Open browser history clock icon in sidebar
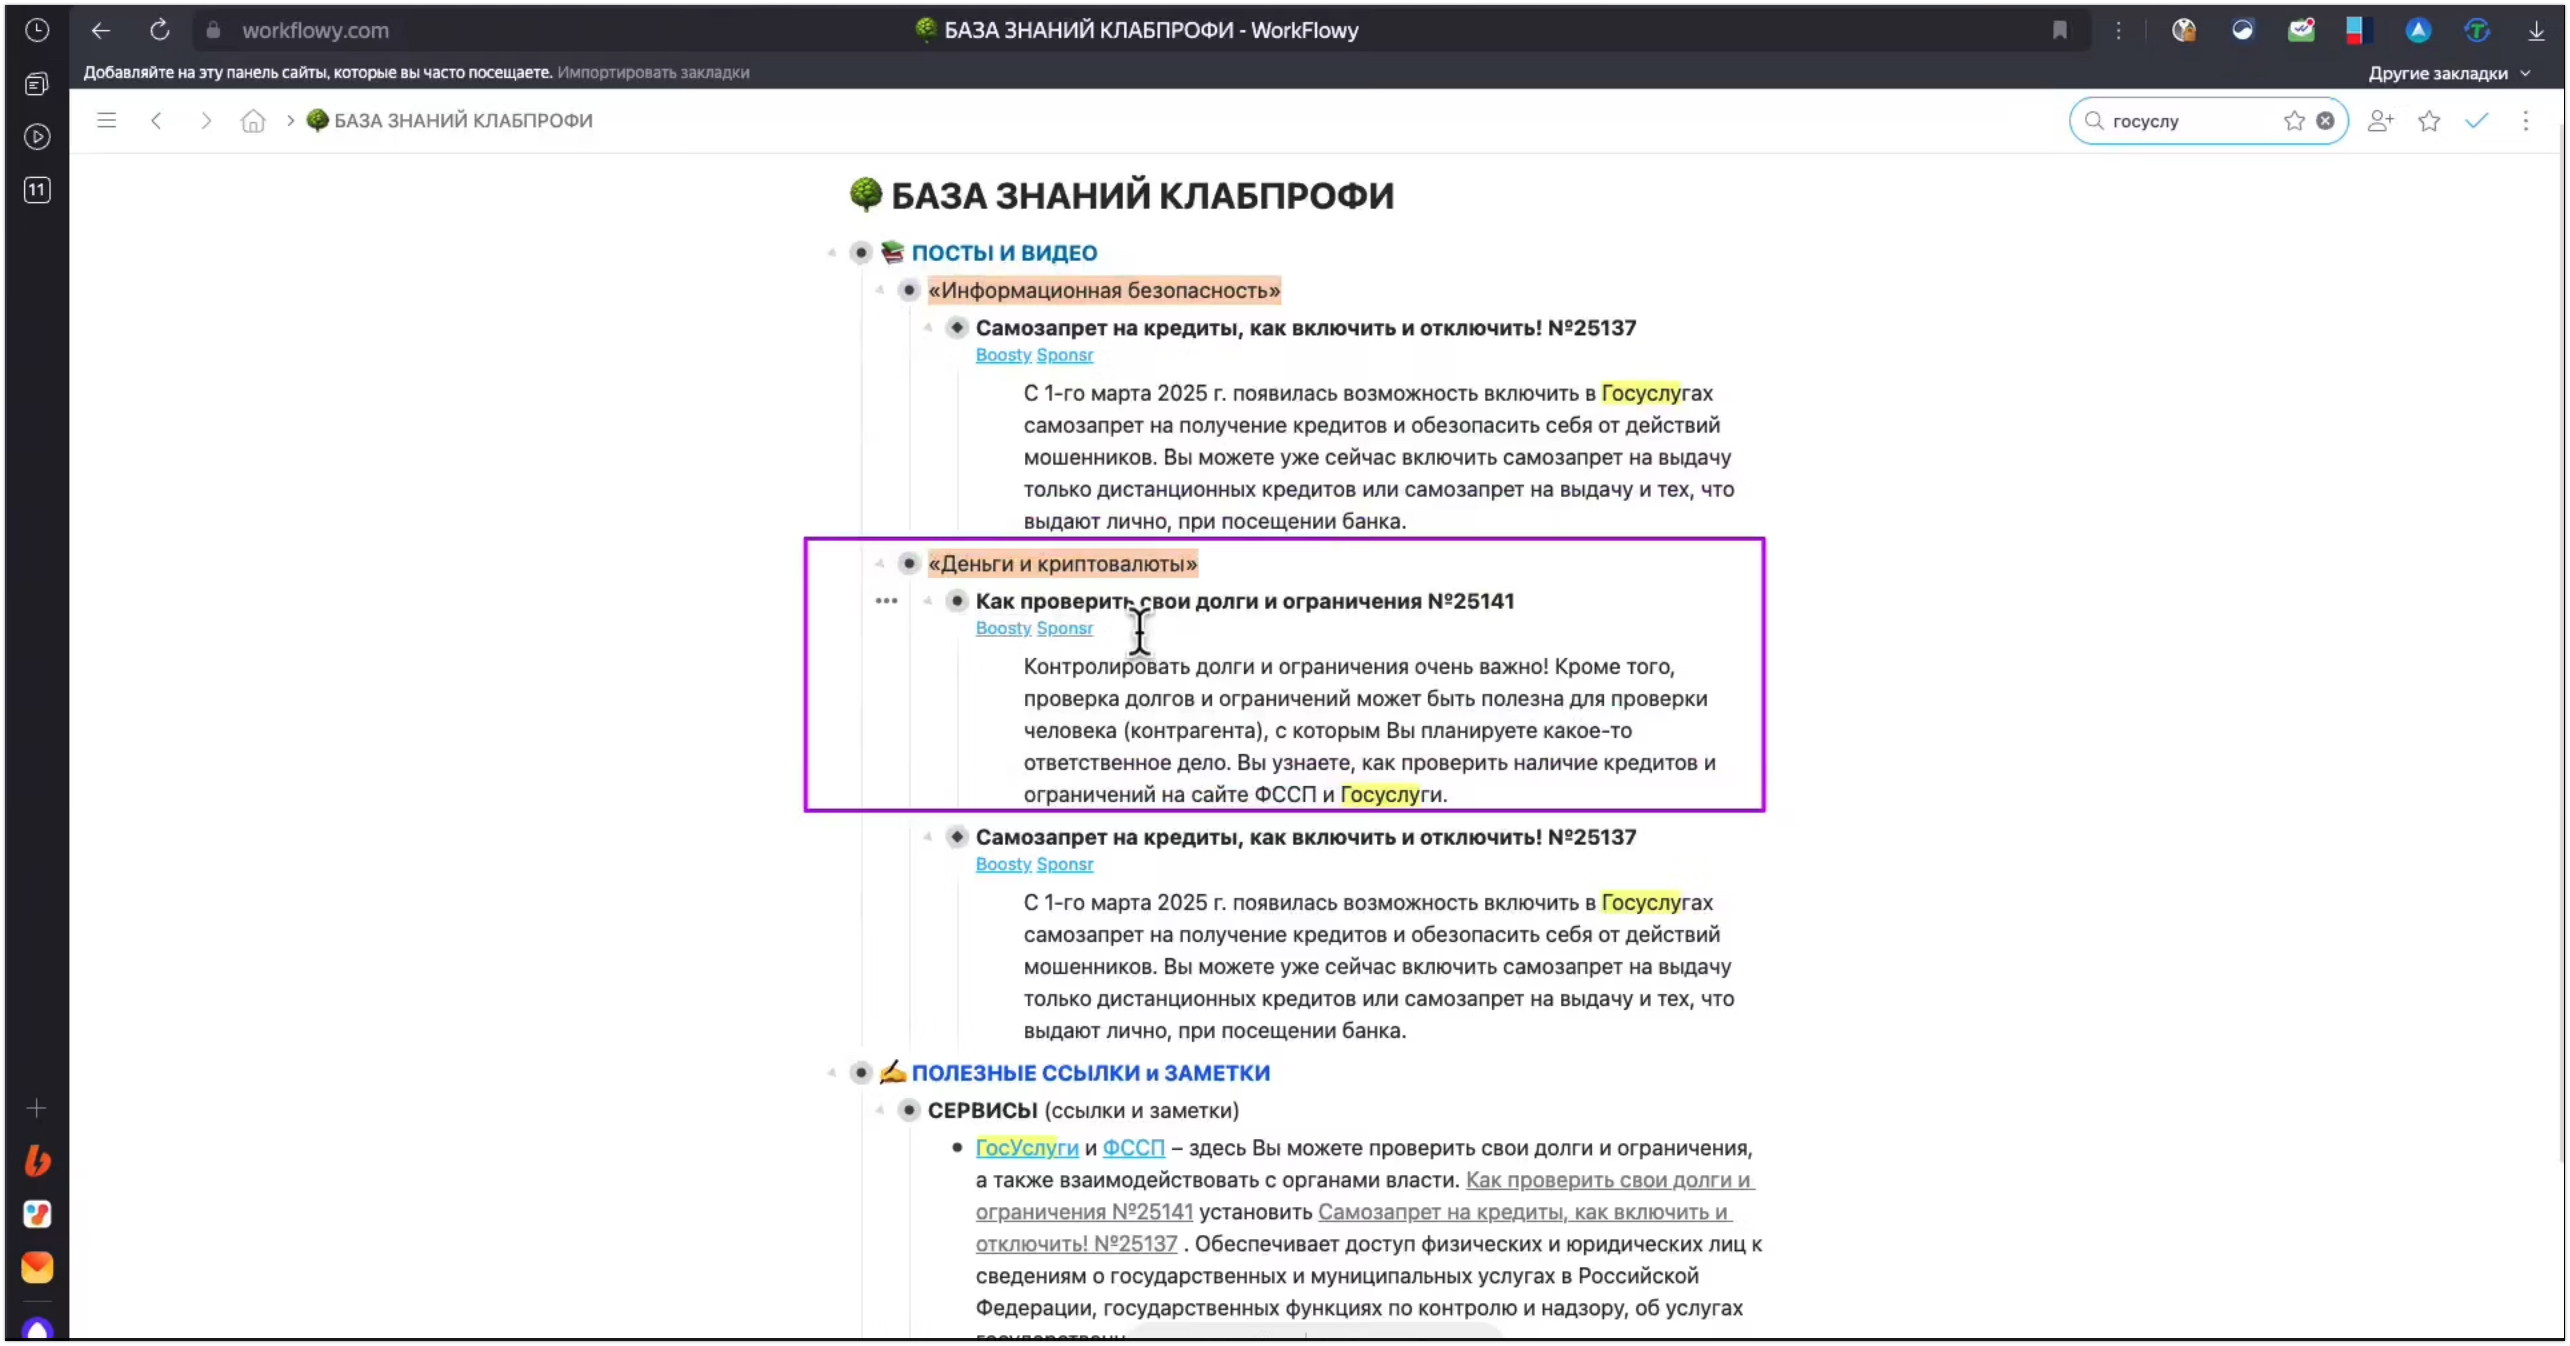This screenshot has height=1346, width=2570. tap(37, 30)
